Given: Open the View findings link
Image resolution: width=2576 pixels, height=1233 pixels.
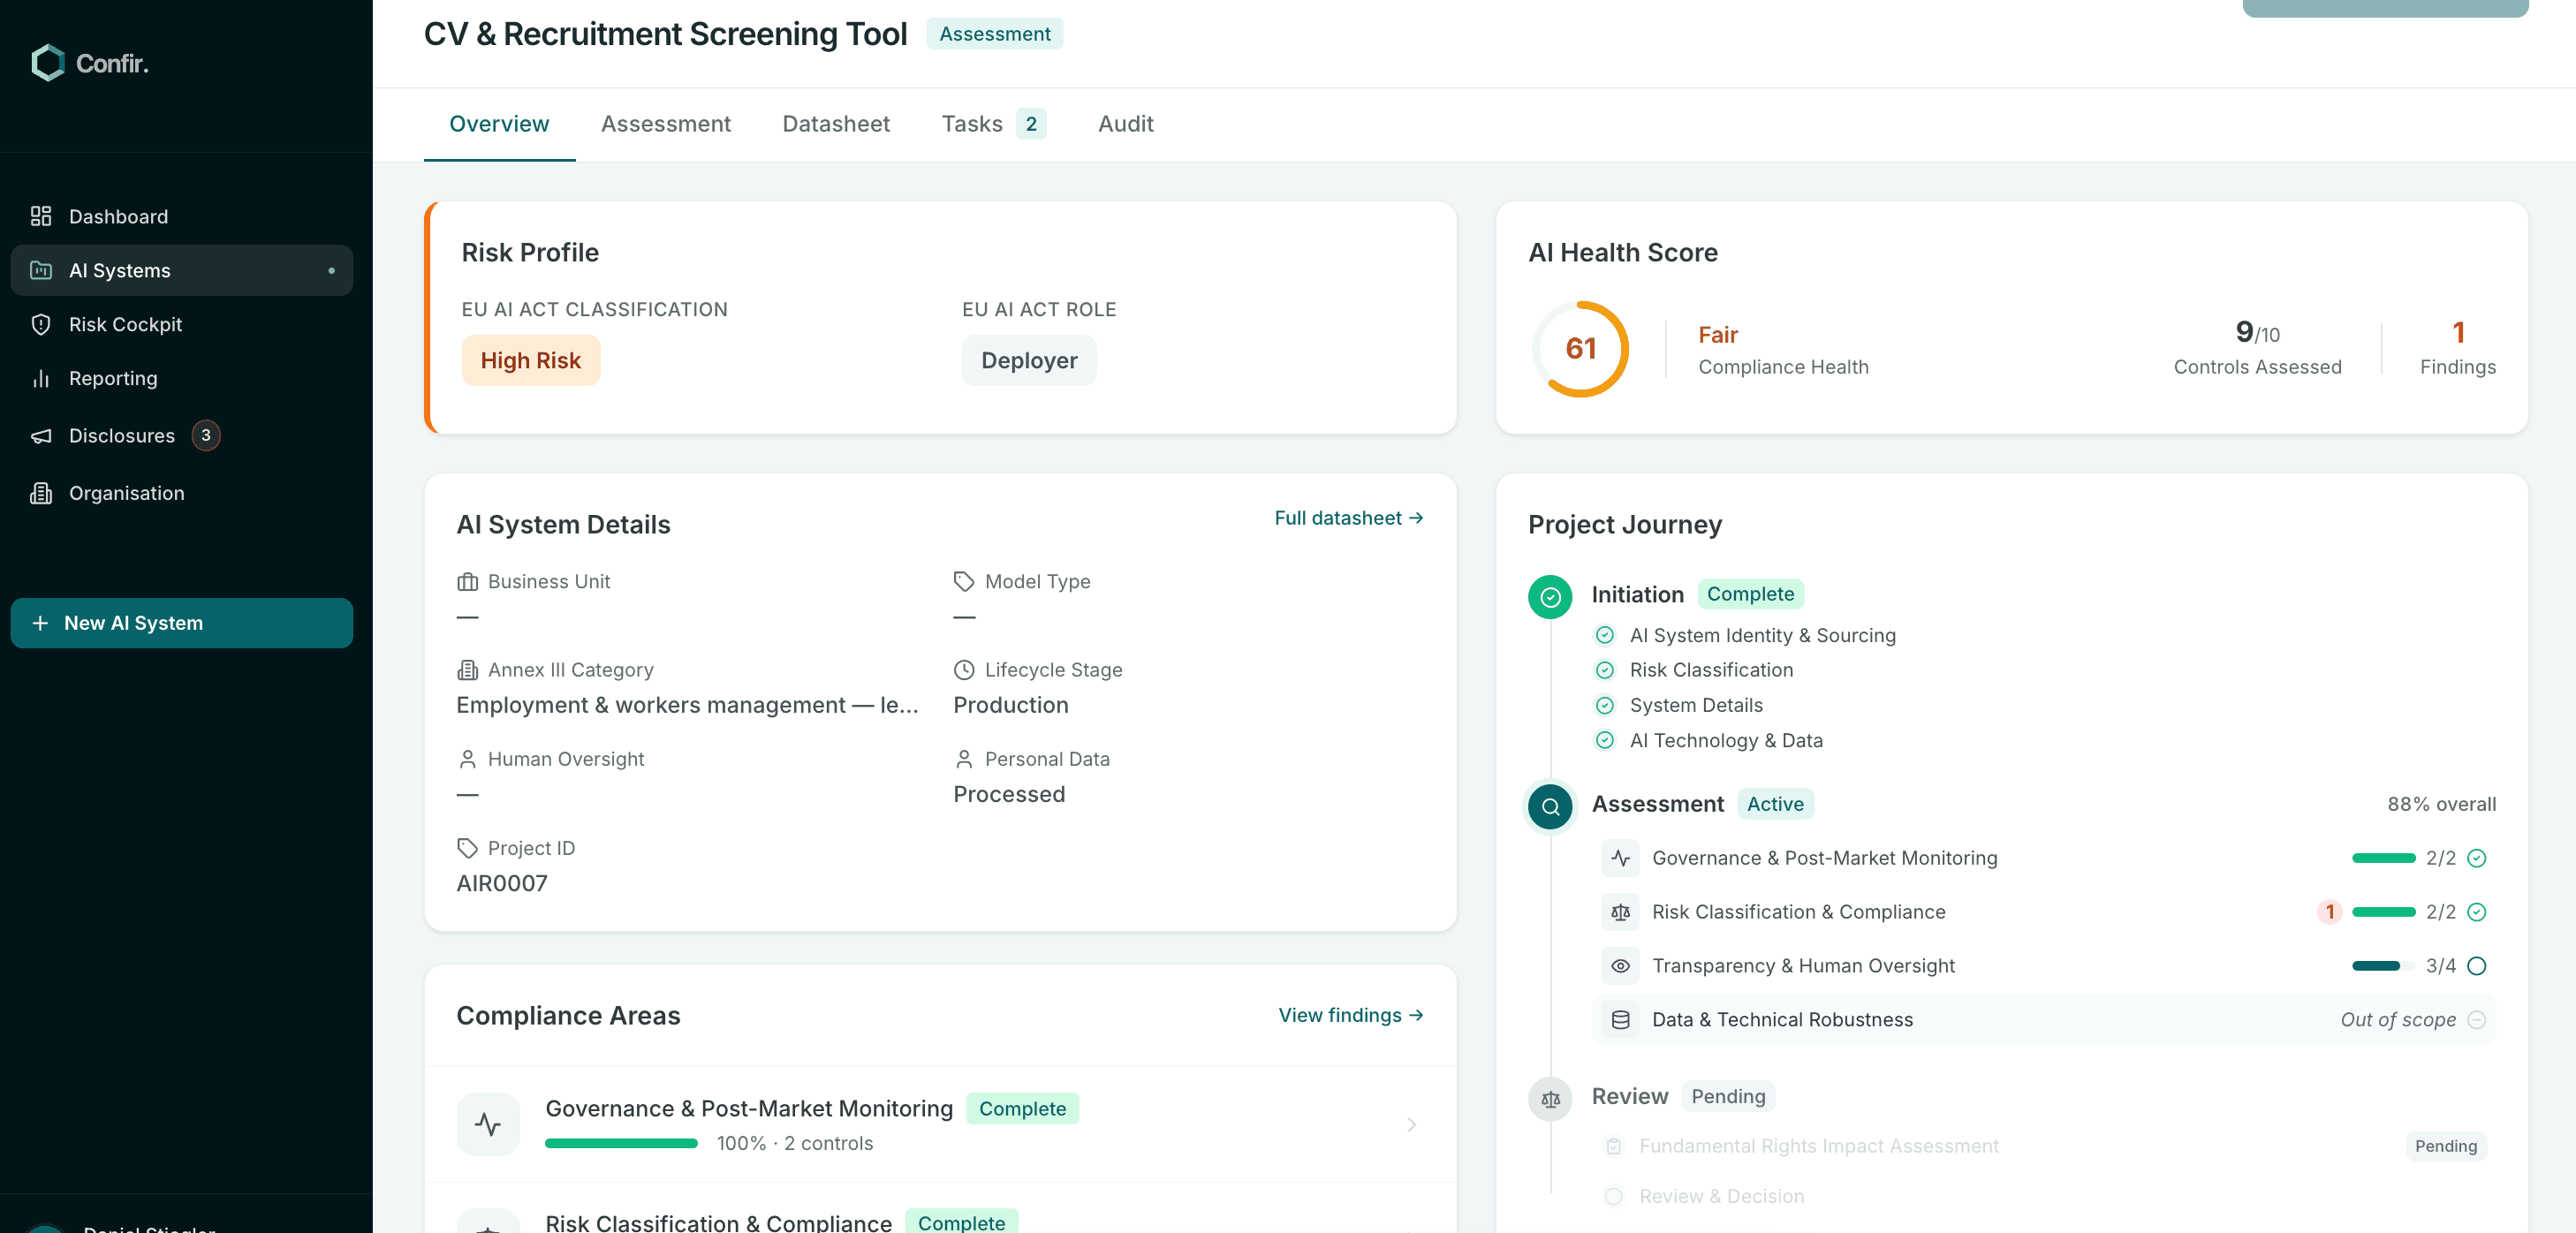Looking at the screenshot, I should (x=1351, y=1015).
